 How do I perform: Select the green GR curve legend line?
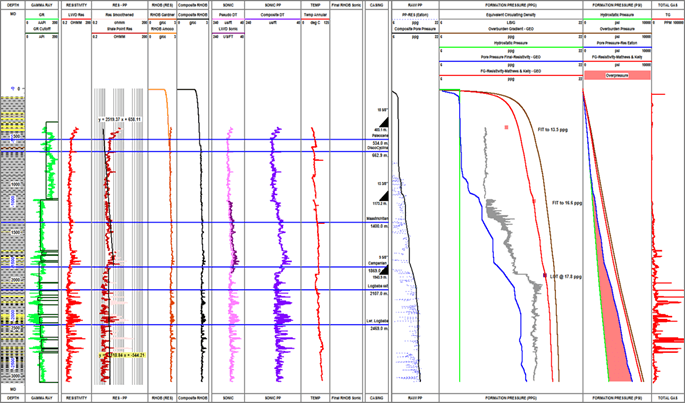click(42, 19)
